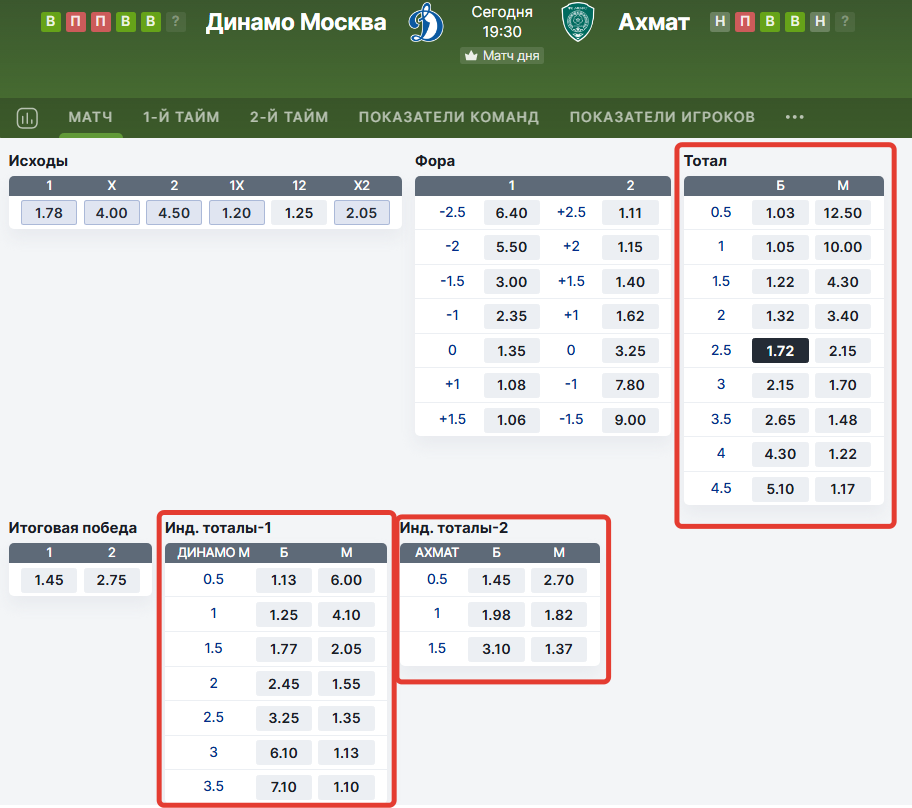The height and width of the screenshot is (808, 912).
Task: Pick handicap +2.5 odds 1.11
Action: (630, 213)
